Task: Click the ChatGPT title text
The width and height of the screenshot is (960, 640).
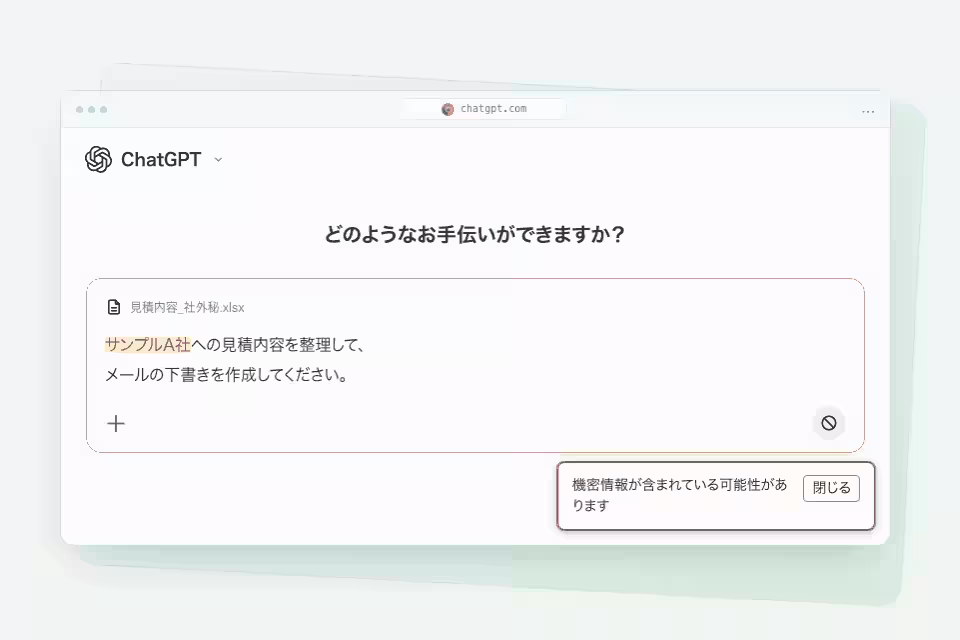Action: click(x=161, y=160)
